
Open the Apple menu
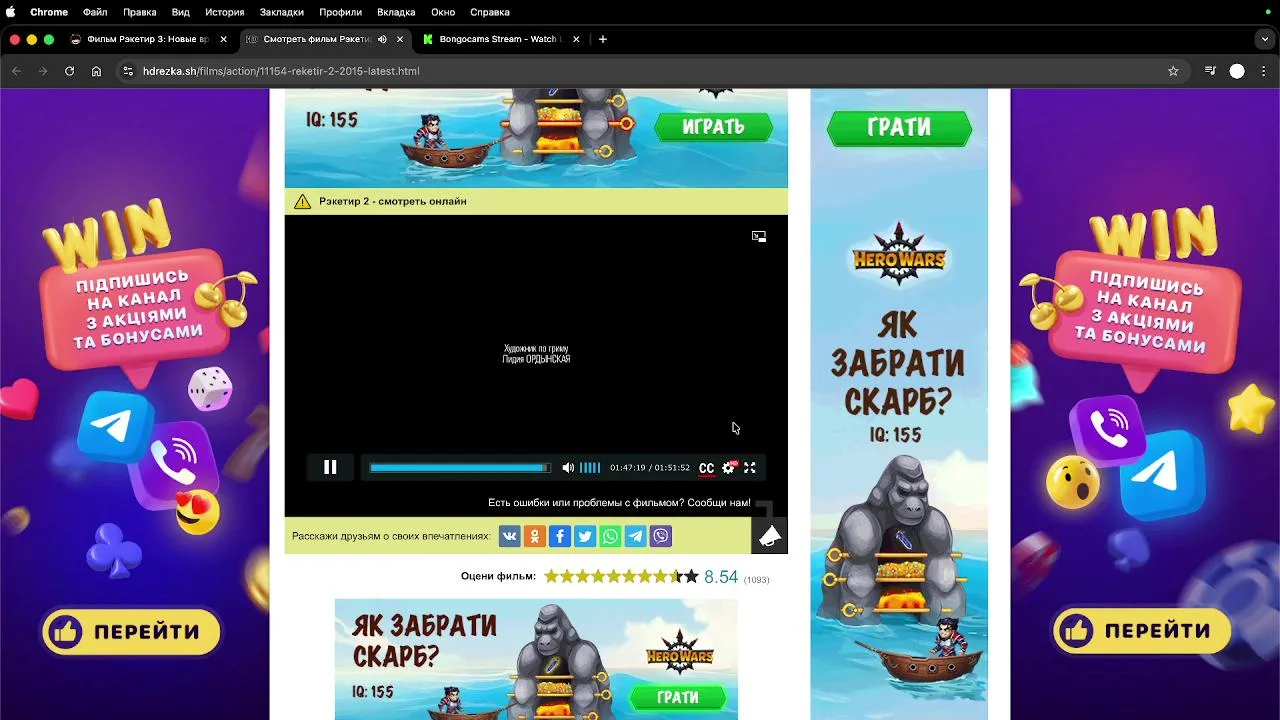click(10, 12)
